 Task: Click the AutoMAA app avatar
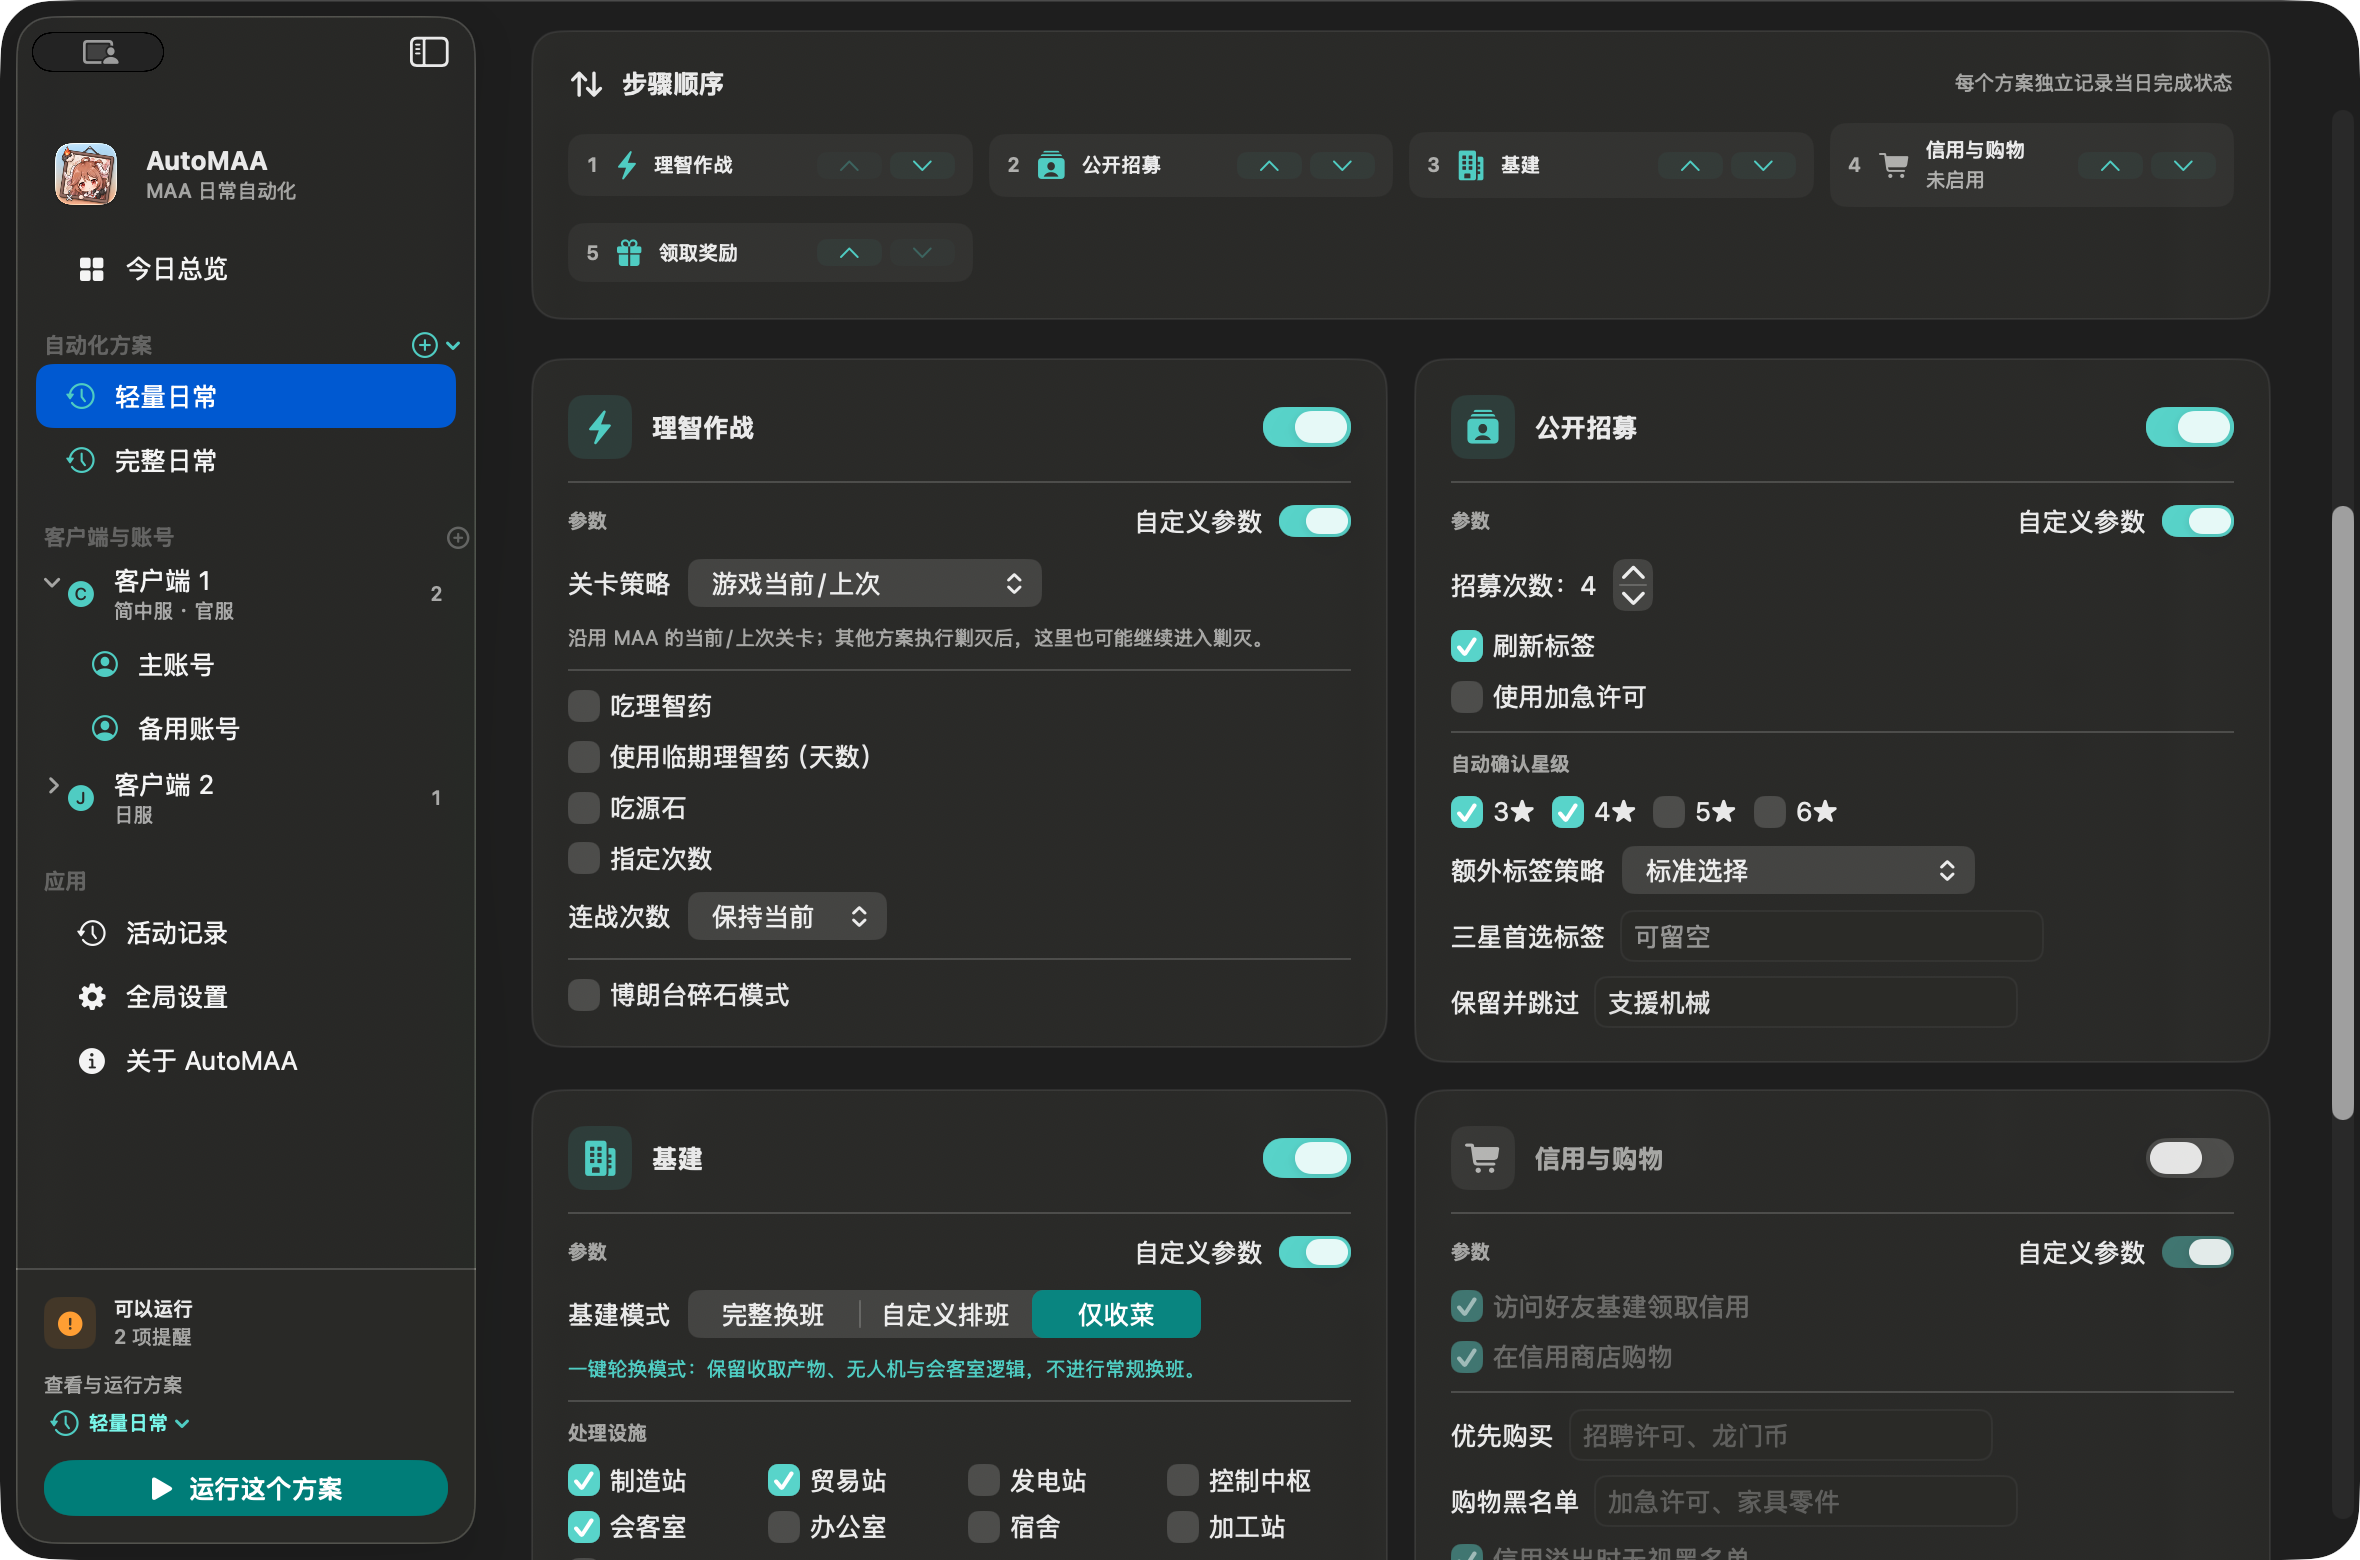(86, 174)
